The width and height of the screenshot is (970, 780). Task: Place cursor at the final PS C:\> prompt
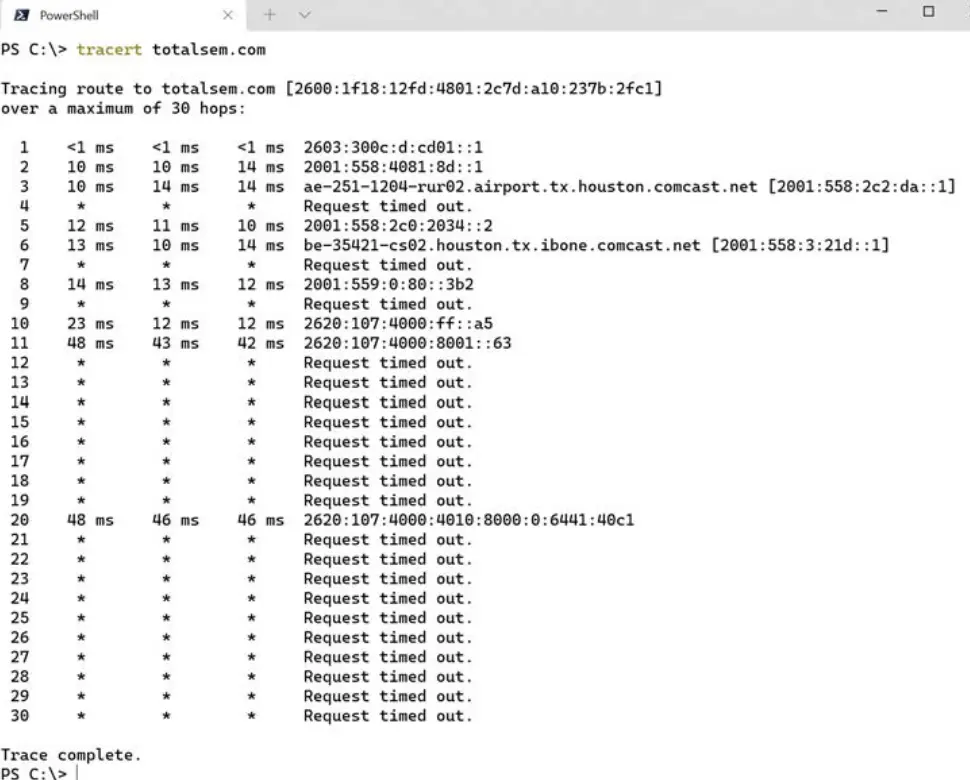(x=75, y=773)
